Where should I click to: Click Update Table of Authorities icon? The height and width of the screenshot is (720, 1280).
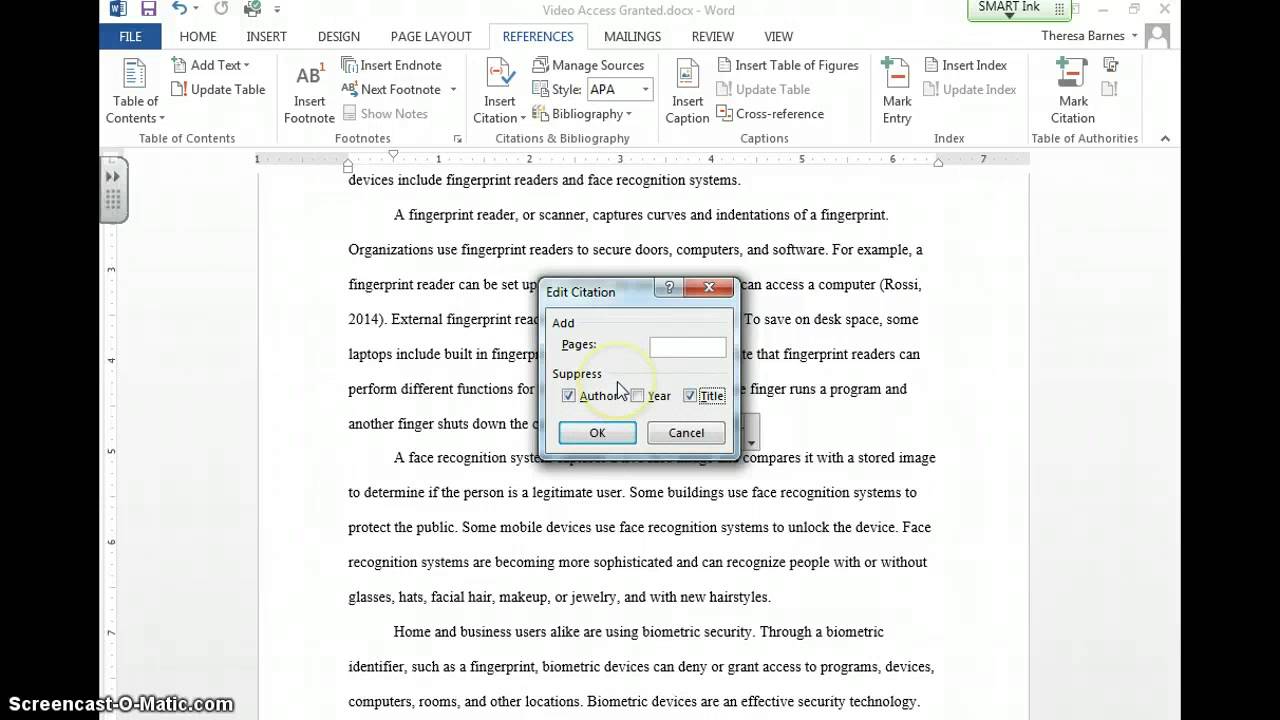(1109, 89)
